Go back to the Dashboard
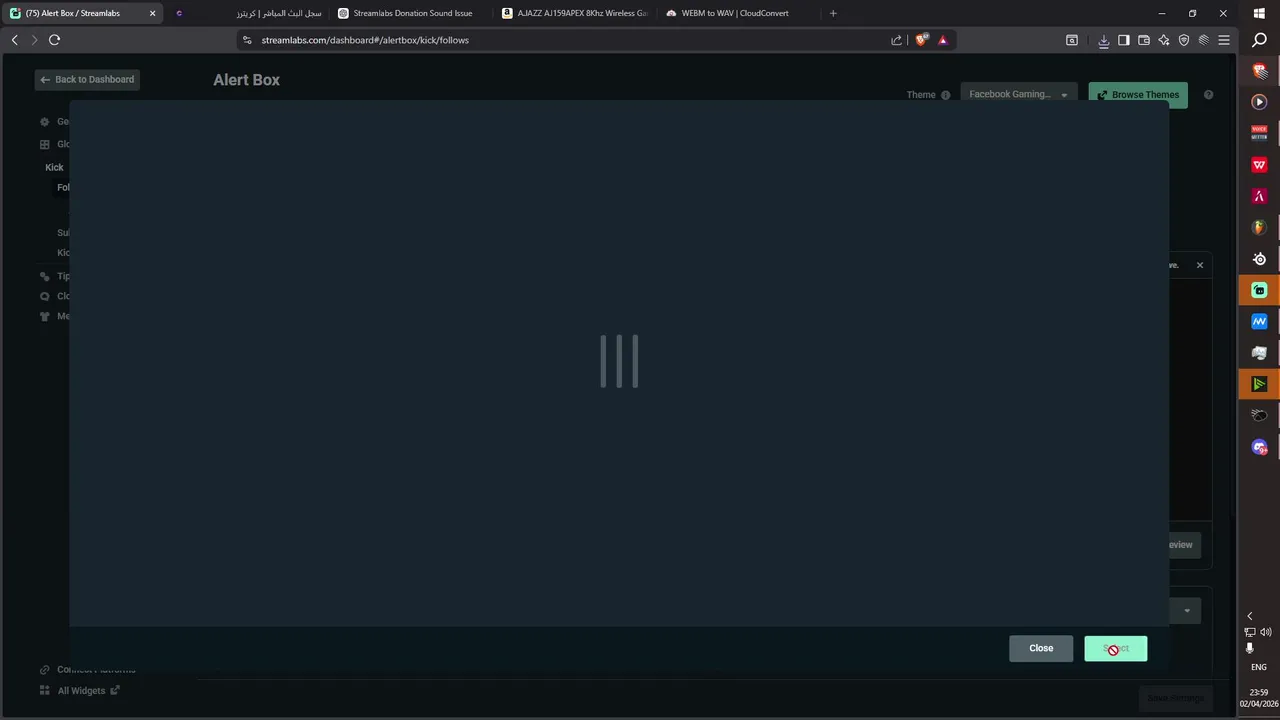The width and height of the screenshot is (1280, 720). [x=87, y=79]
